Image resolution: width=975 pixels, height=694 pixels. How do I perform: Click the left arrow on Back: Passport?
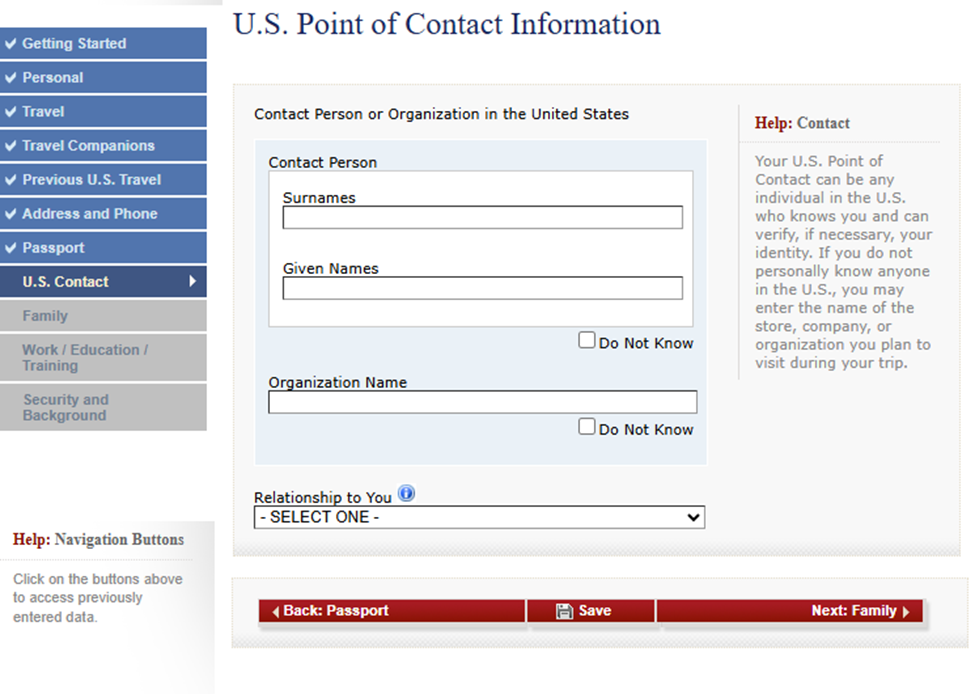tap(276, 612)
